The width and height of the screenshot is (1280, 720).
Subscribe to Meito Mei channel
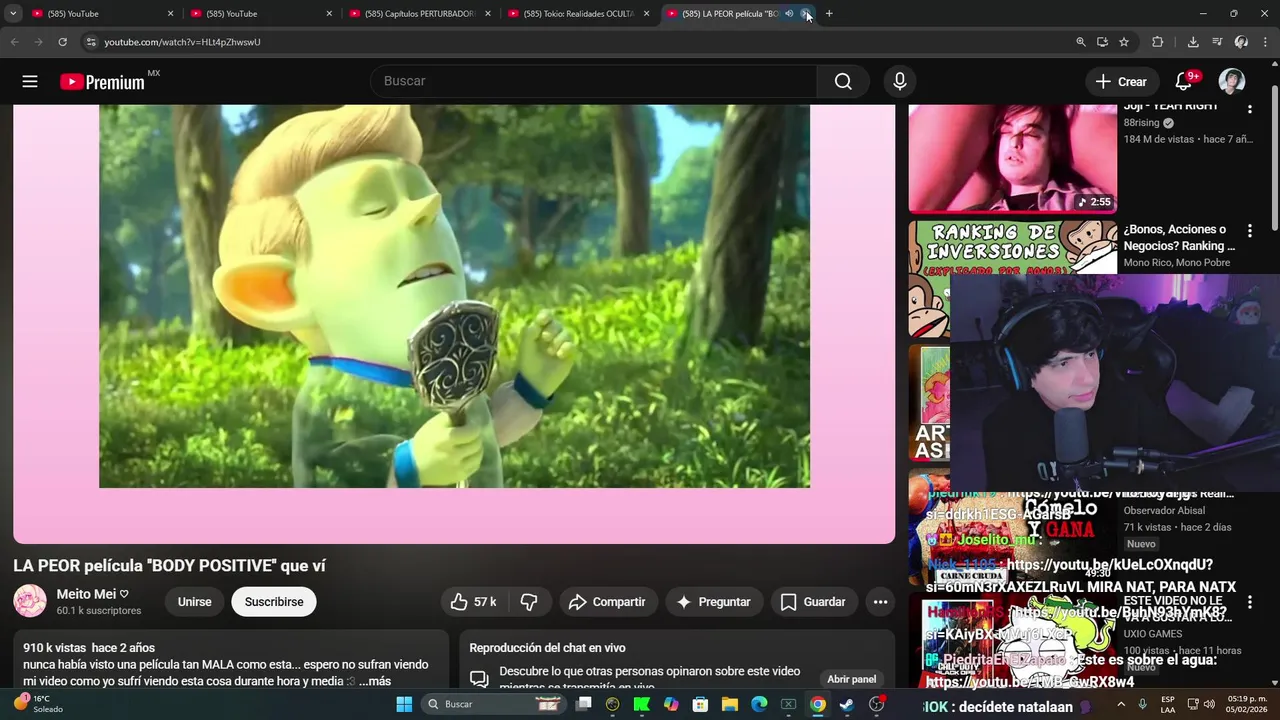coord(274,602)
